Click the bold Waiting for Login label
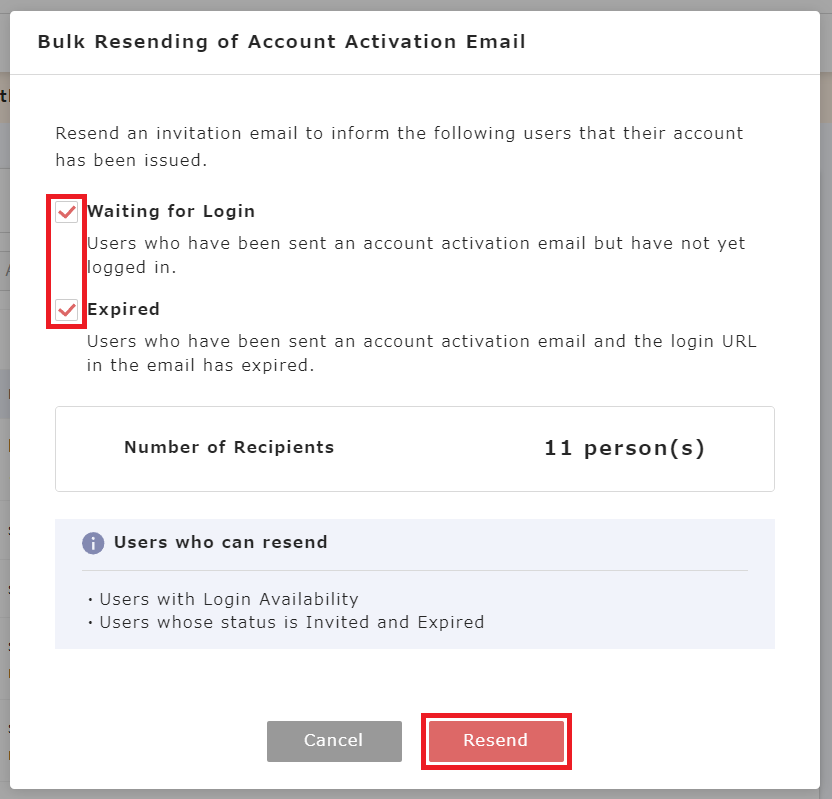This screenshot has height=799, width=832. 171,212
